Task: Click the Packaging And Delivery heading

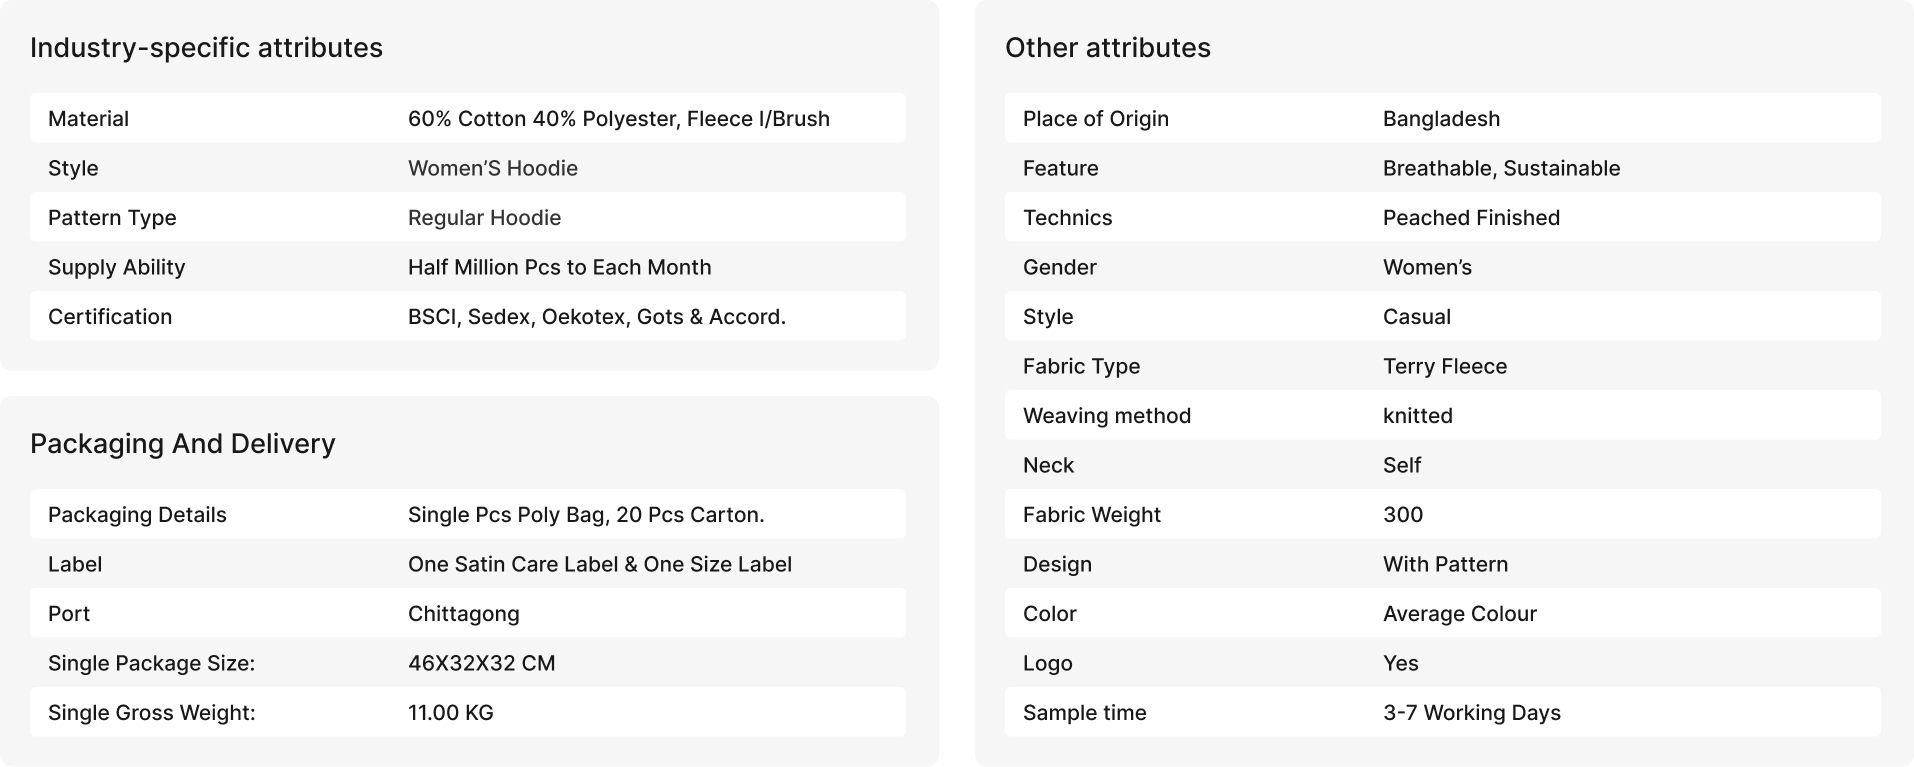Action: pos(183,444)
